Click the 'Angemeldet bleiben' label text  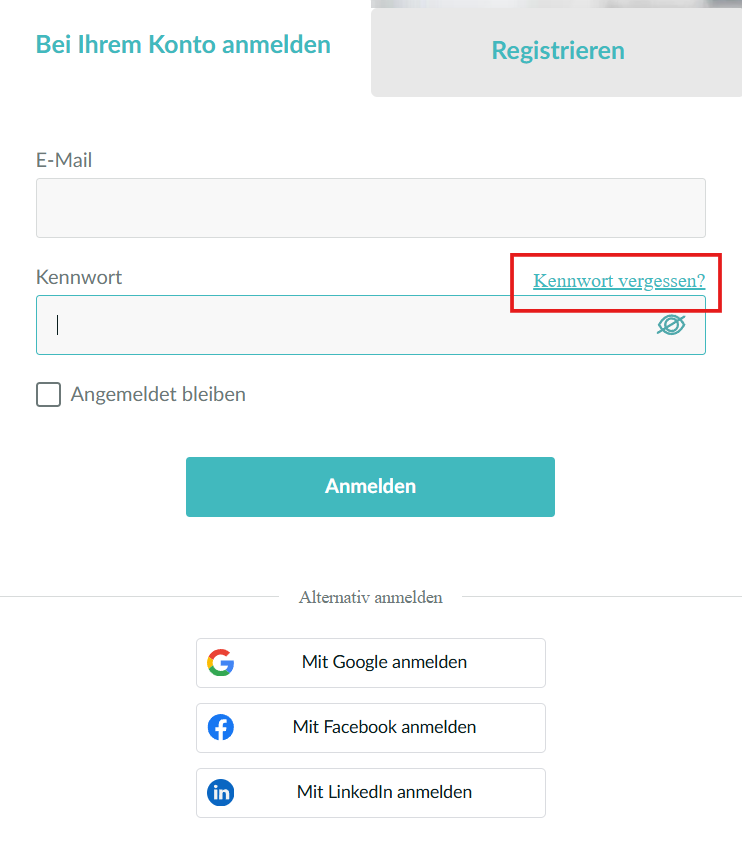pyautogui.click(x=158, y=394)
